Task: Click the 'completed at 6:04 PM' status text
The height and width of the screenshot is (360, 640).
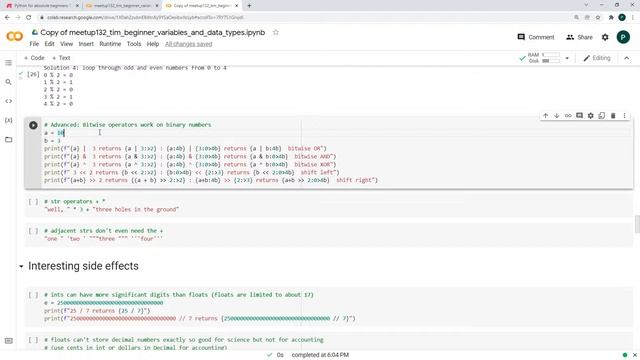Action: [320, 355]
